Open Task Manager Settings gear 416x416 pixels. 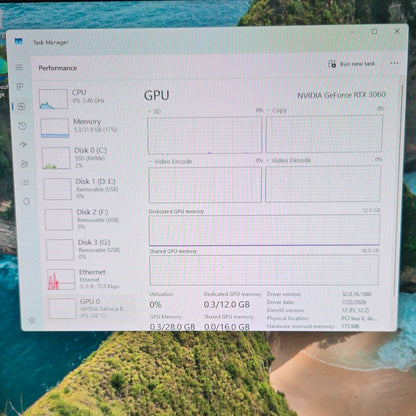pyautogui.click(x=32, y=320)
